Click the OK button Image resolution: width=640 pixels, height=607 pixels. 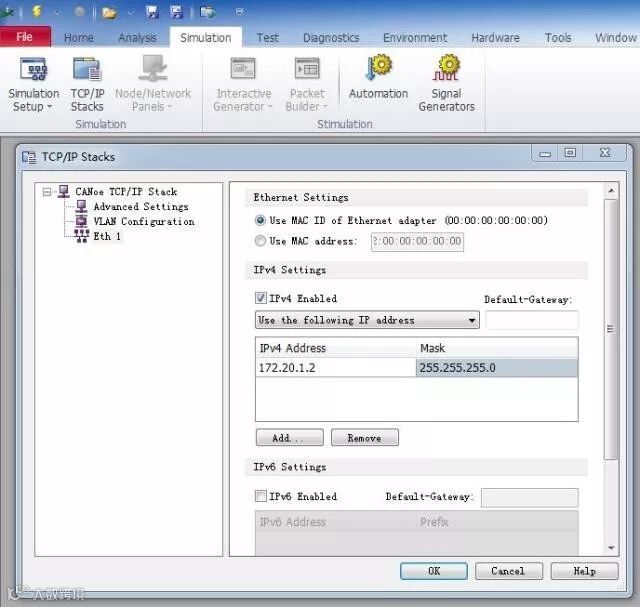(434, 571)
